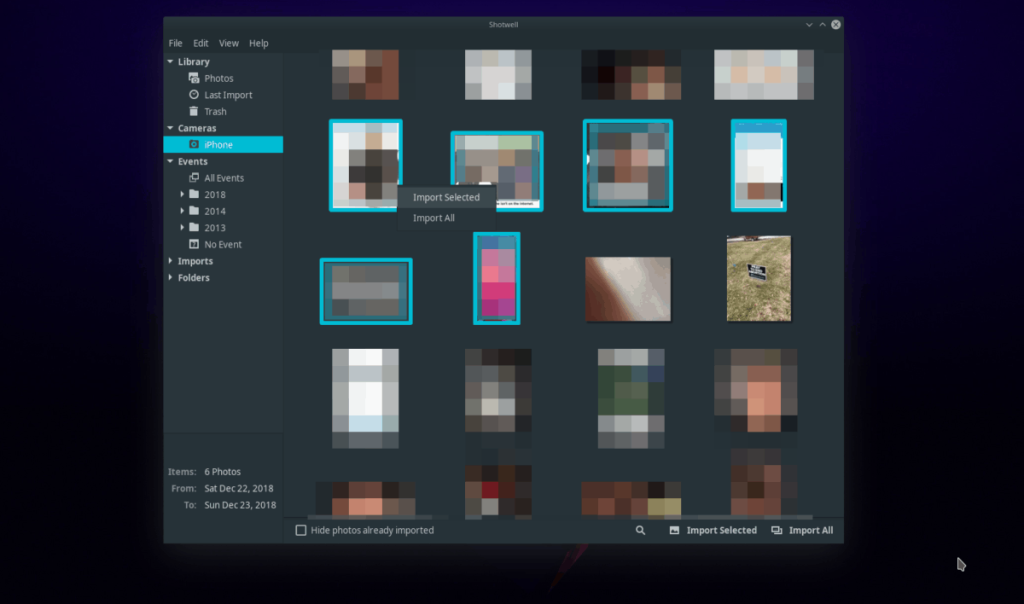1024x604 pixels.
Task: Open the File menu
Action: pyautogui.click(x=175, y=43)
